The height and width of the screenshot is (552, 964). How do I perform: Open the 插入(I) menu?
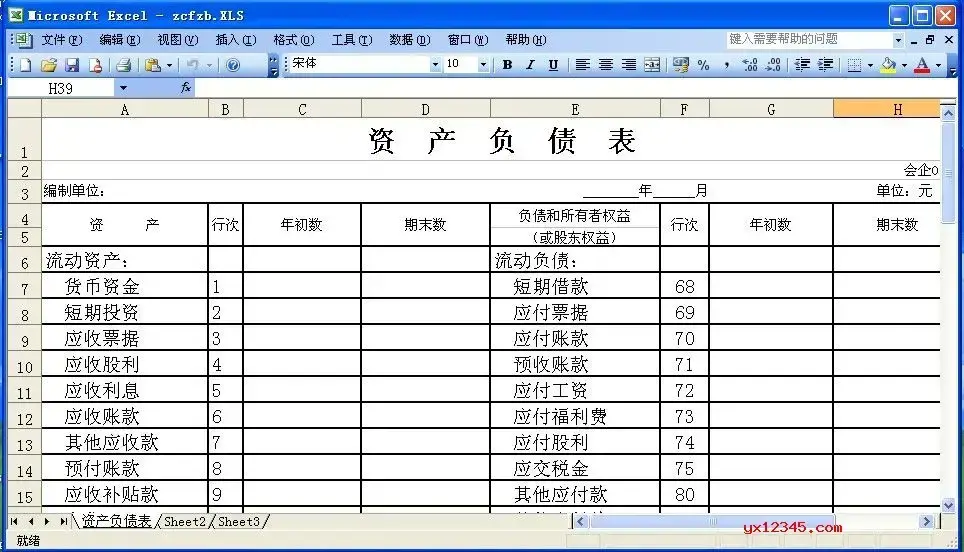coord(235,40)
